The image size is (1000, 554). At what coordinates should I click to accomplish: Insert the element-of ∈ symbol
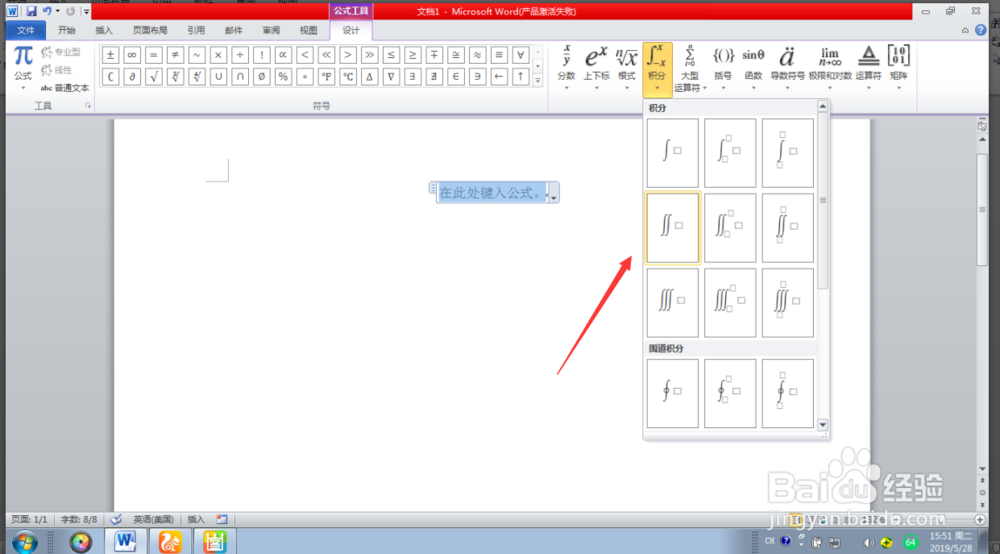tap(455, 77)
